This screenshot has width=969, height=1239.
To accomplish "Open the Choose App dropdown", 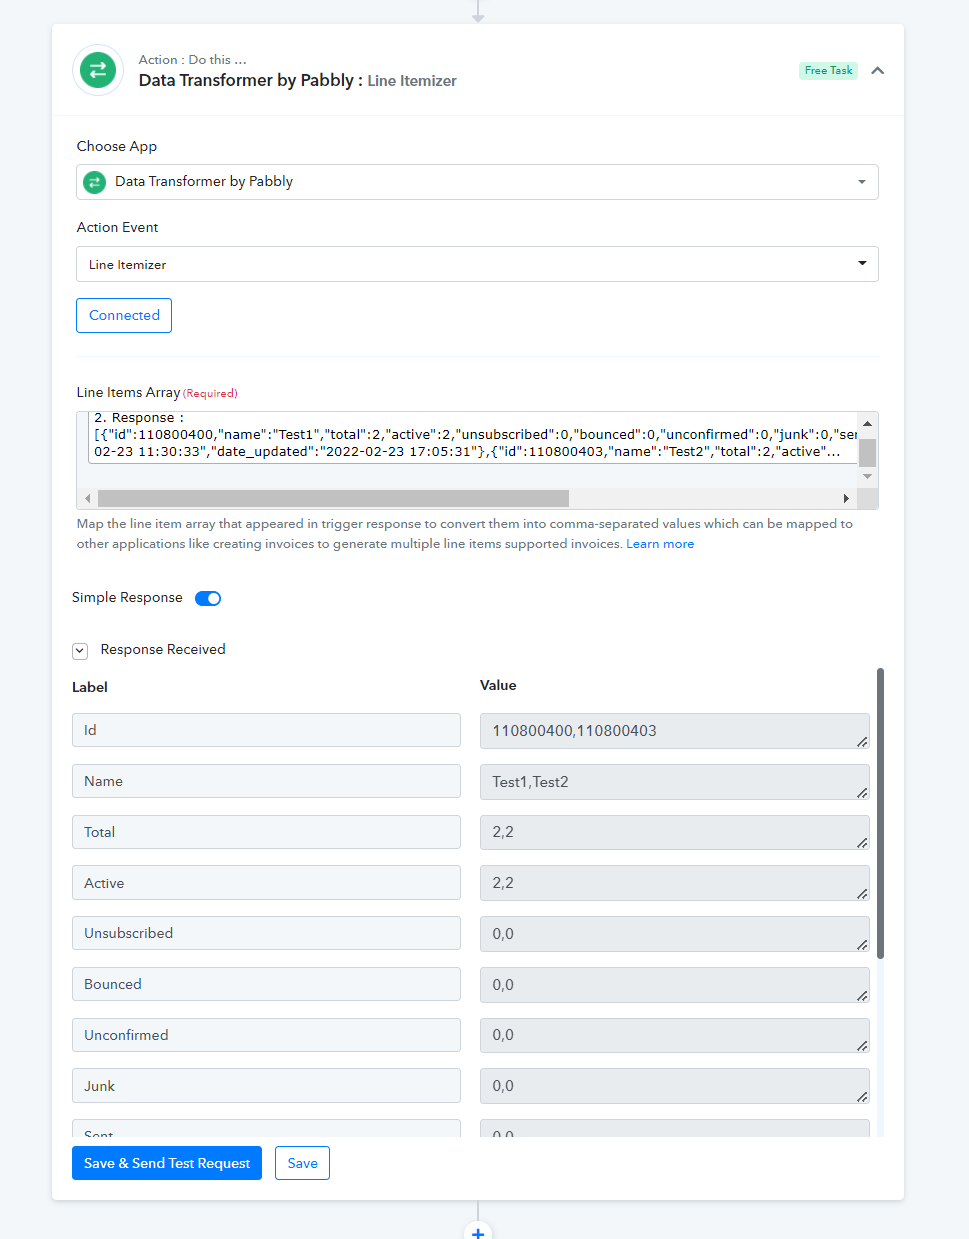I will pyautogui.click(x=477, y=182).
